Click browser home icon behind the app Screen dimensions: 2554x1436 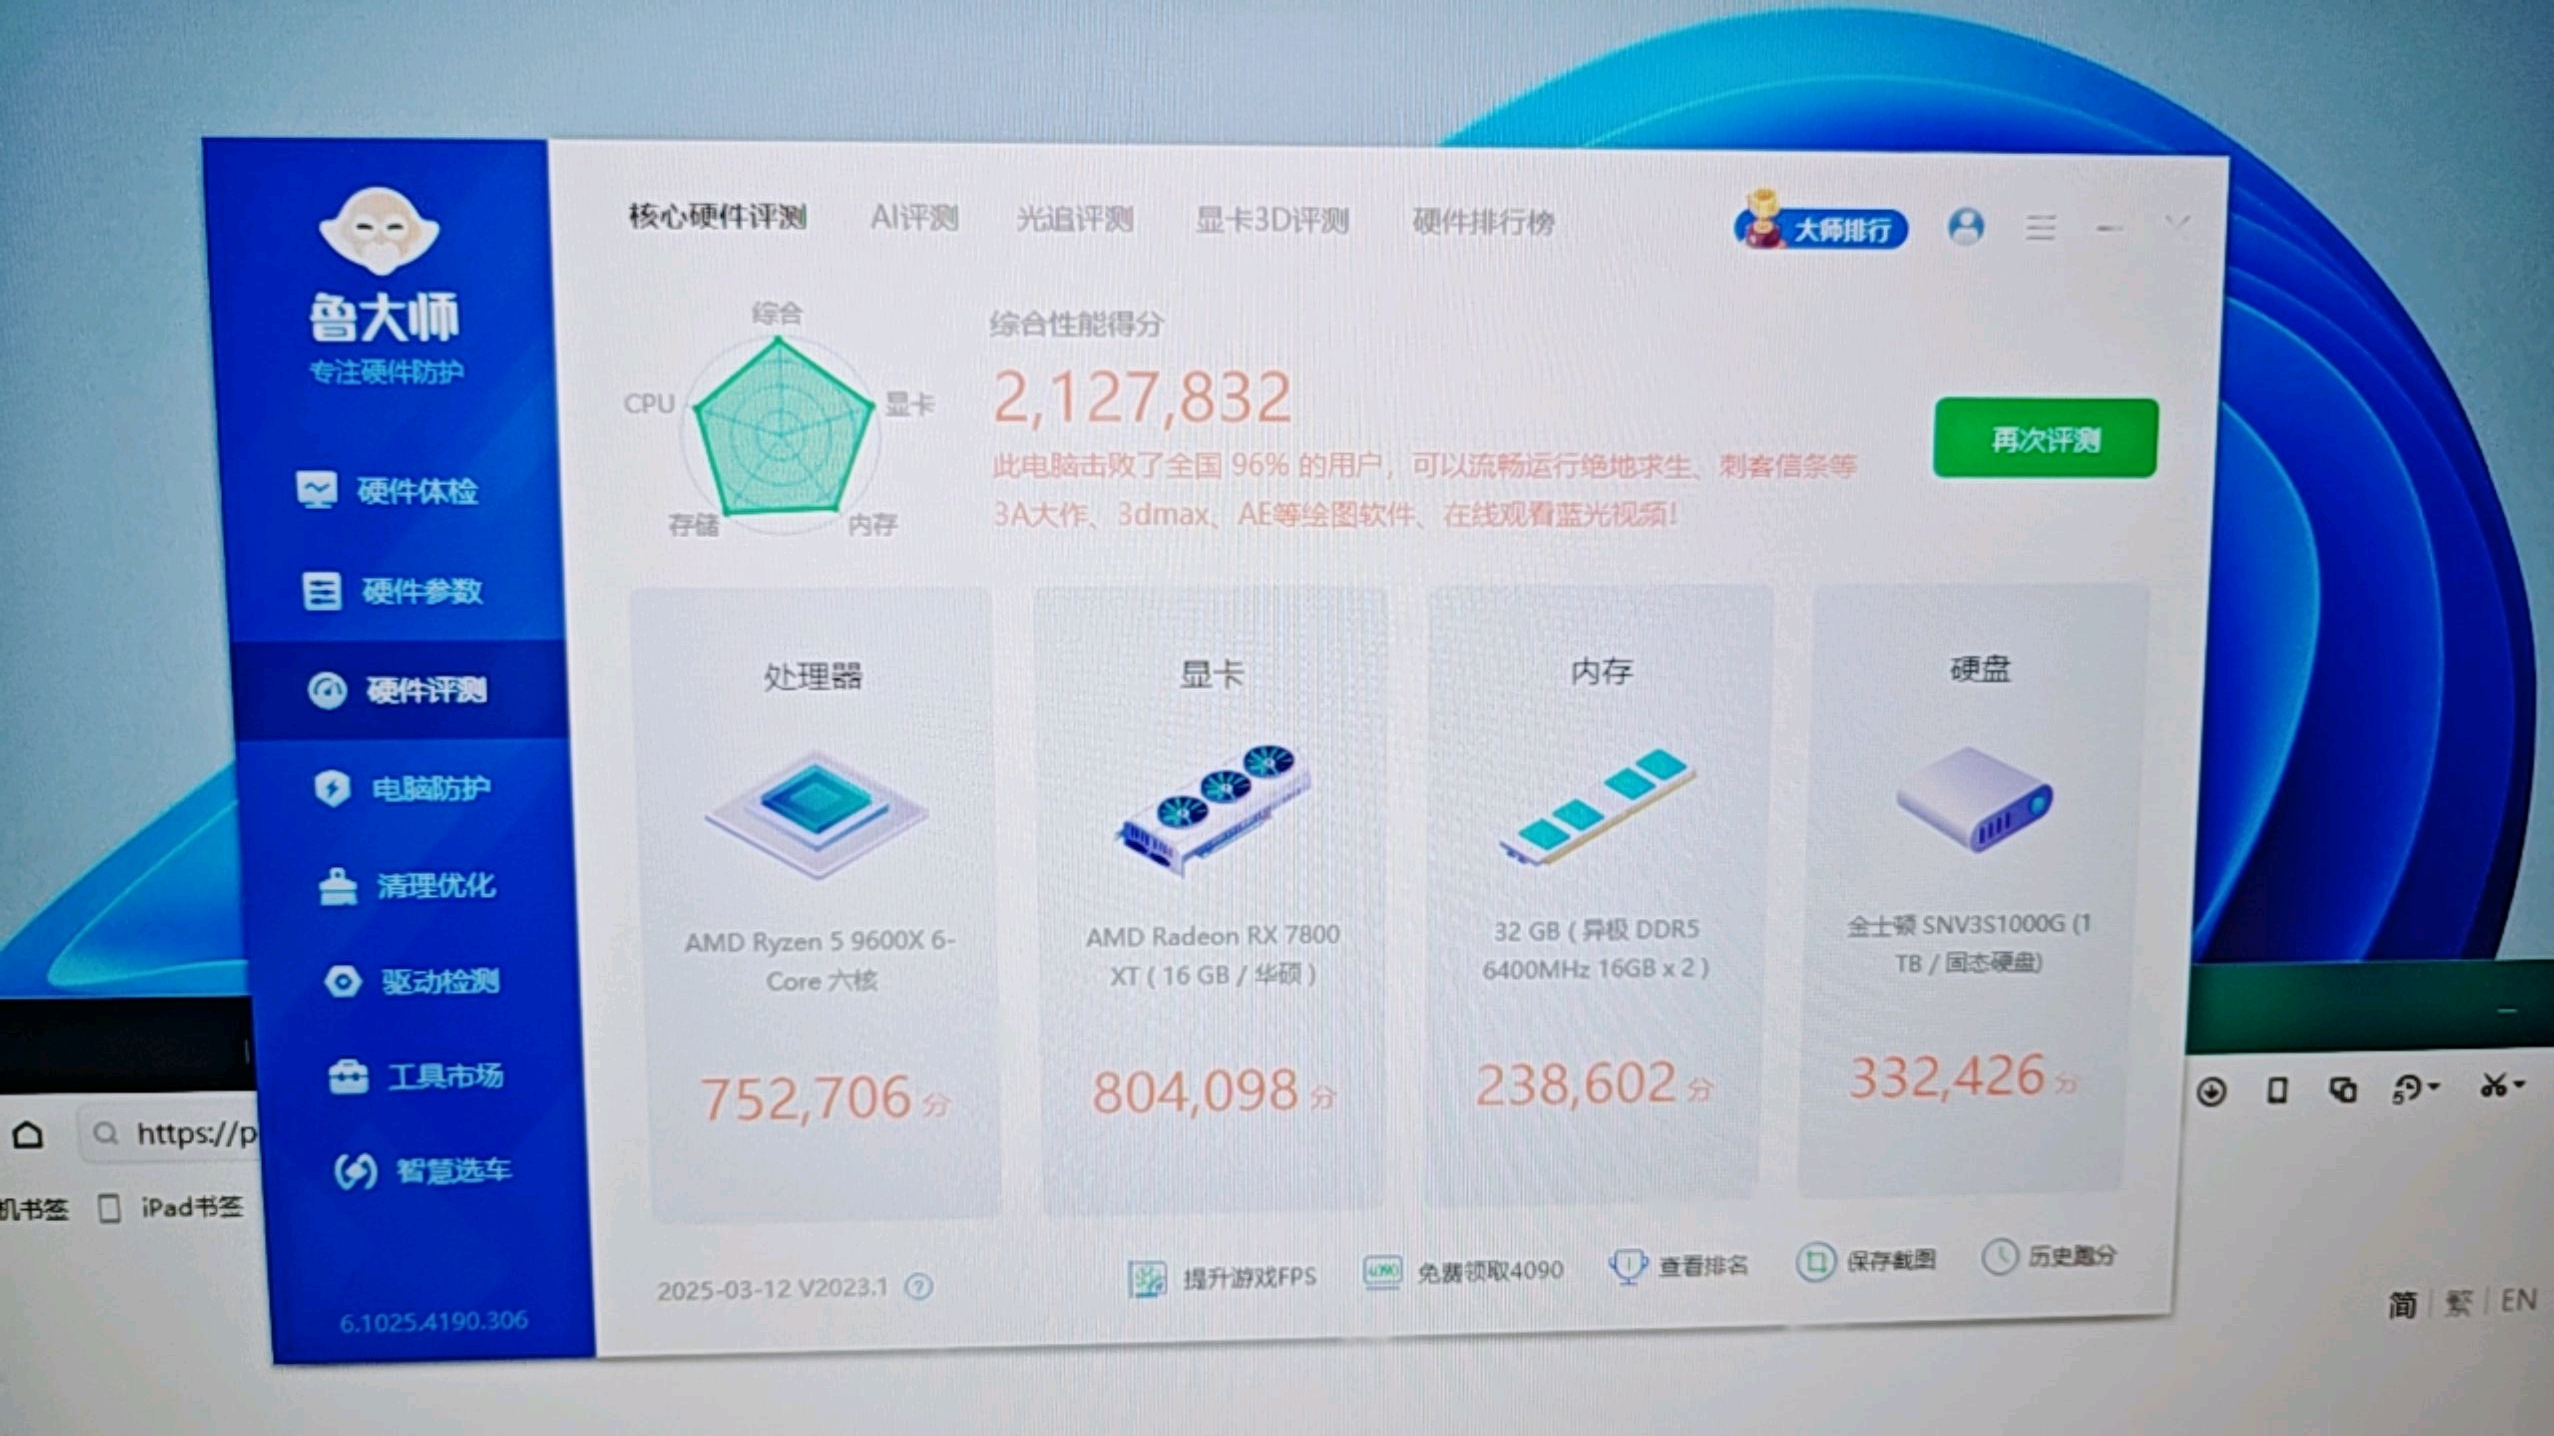point(28,1135)
